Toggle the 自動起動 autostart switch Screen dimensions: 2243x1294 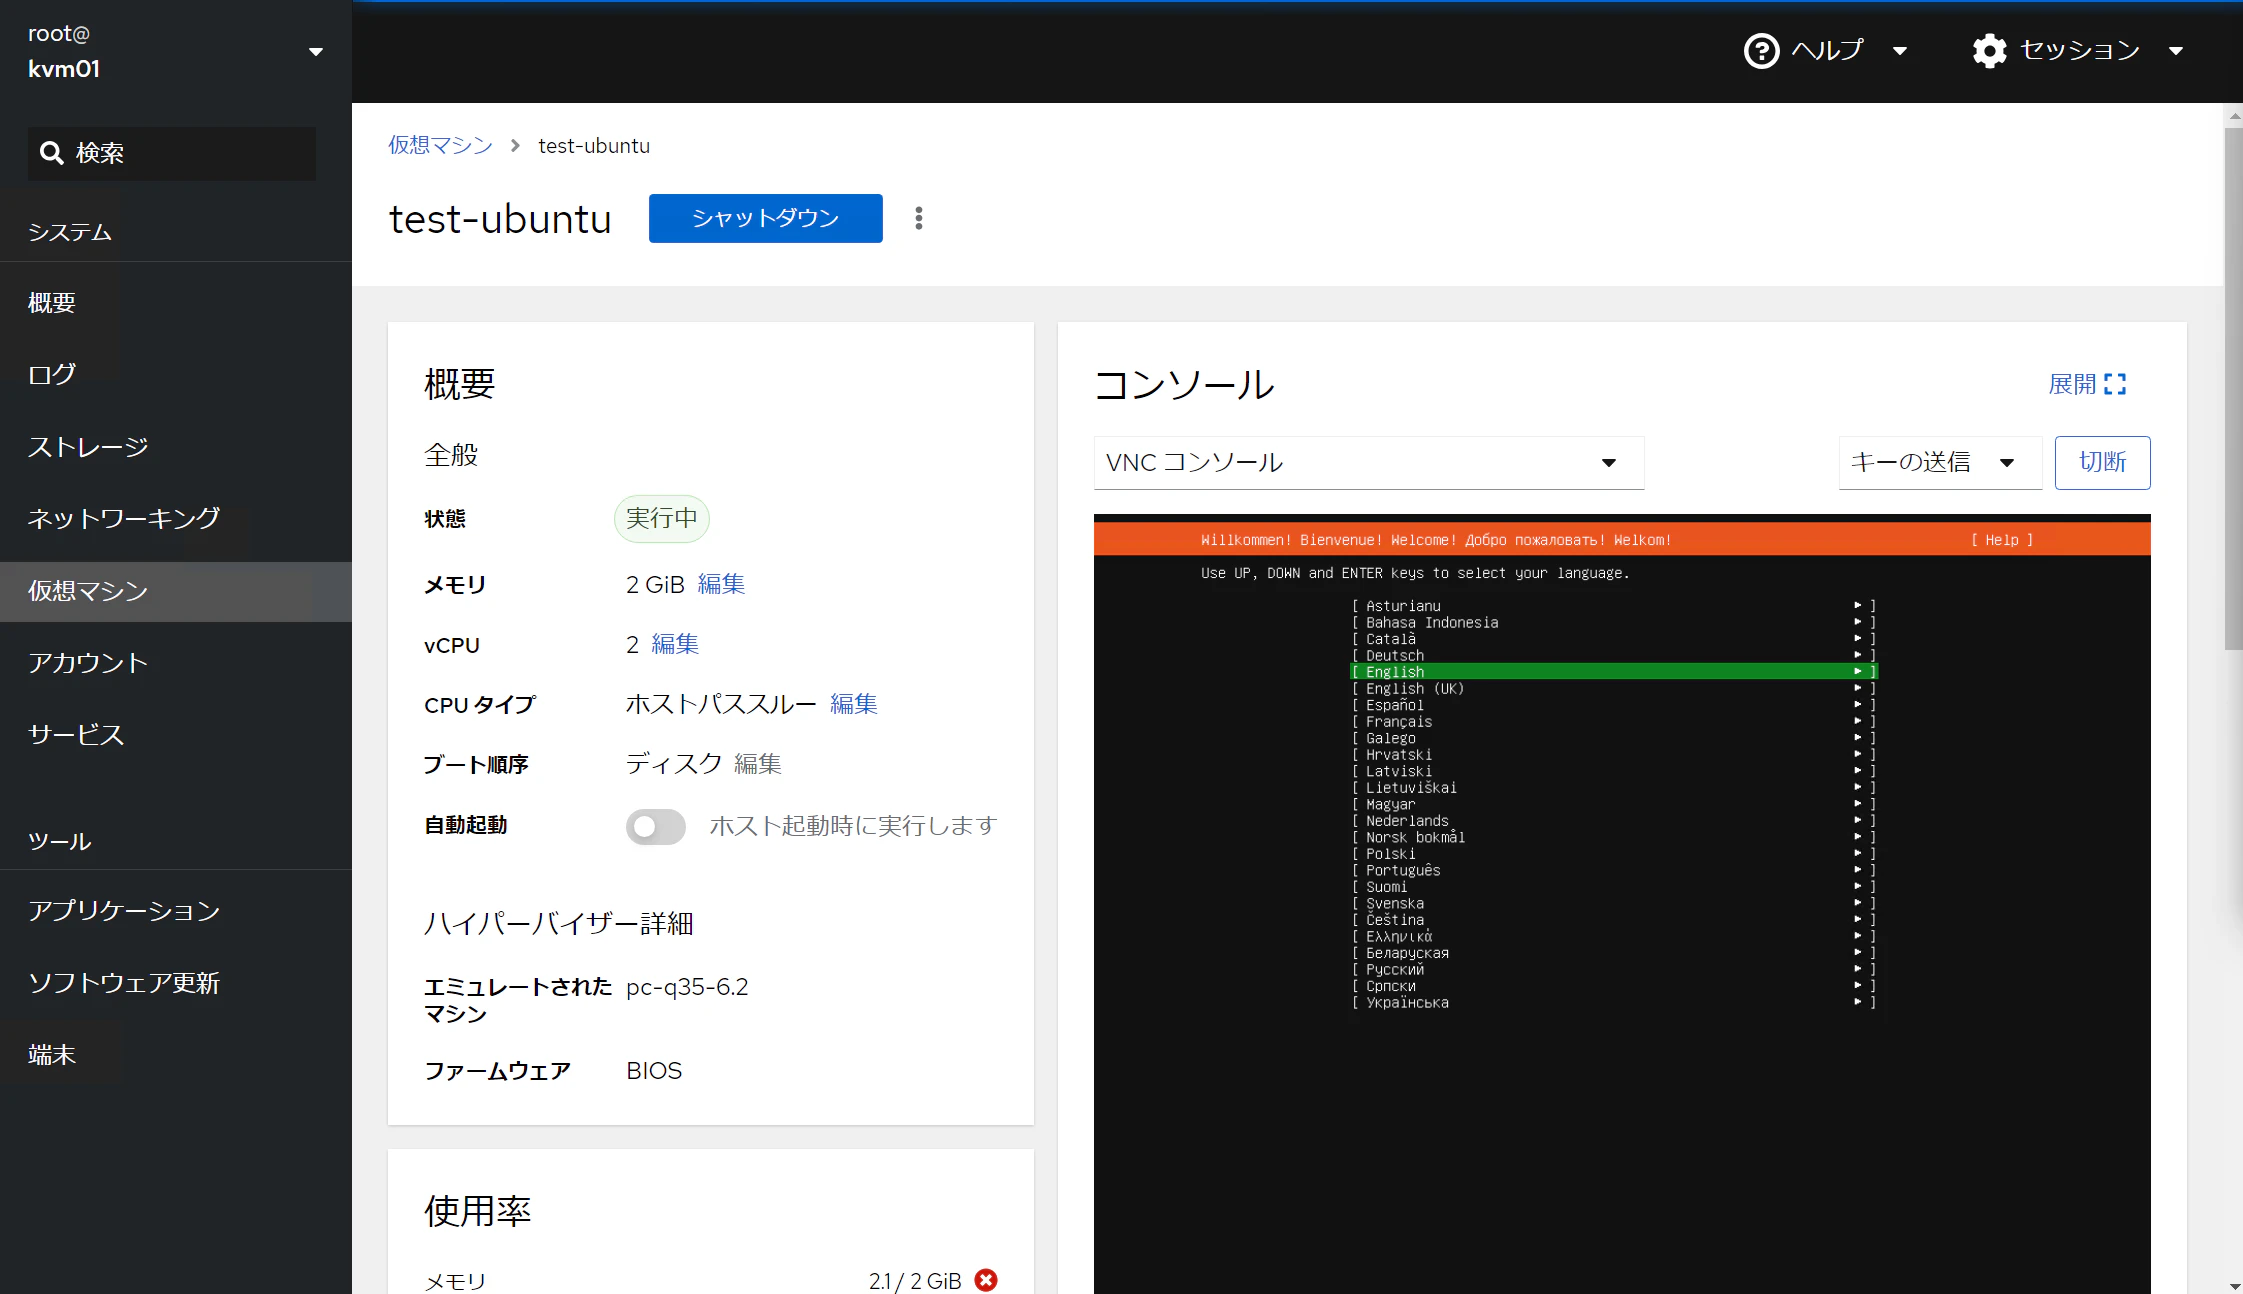tap(655, 826)
